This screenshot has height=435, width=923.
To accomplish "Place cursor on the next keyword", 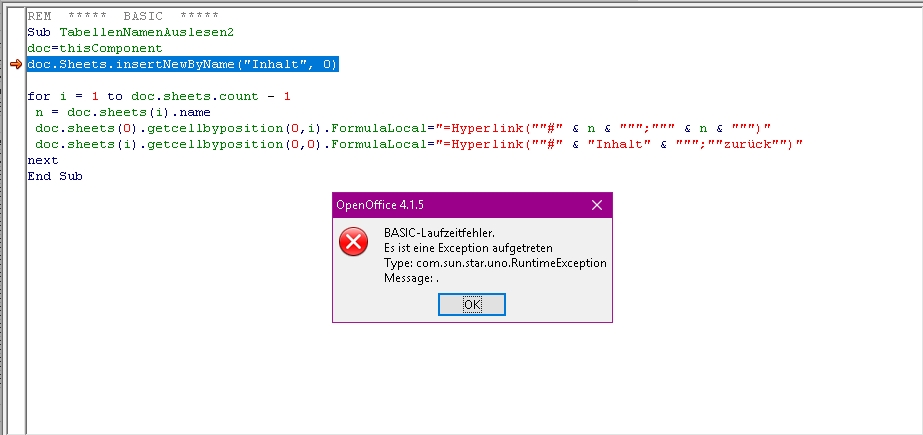I will (x=43, y=160).
